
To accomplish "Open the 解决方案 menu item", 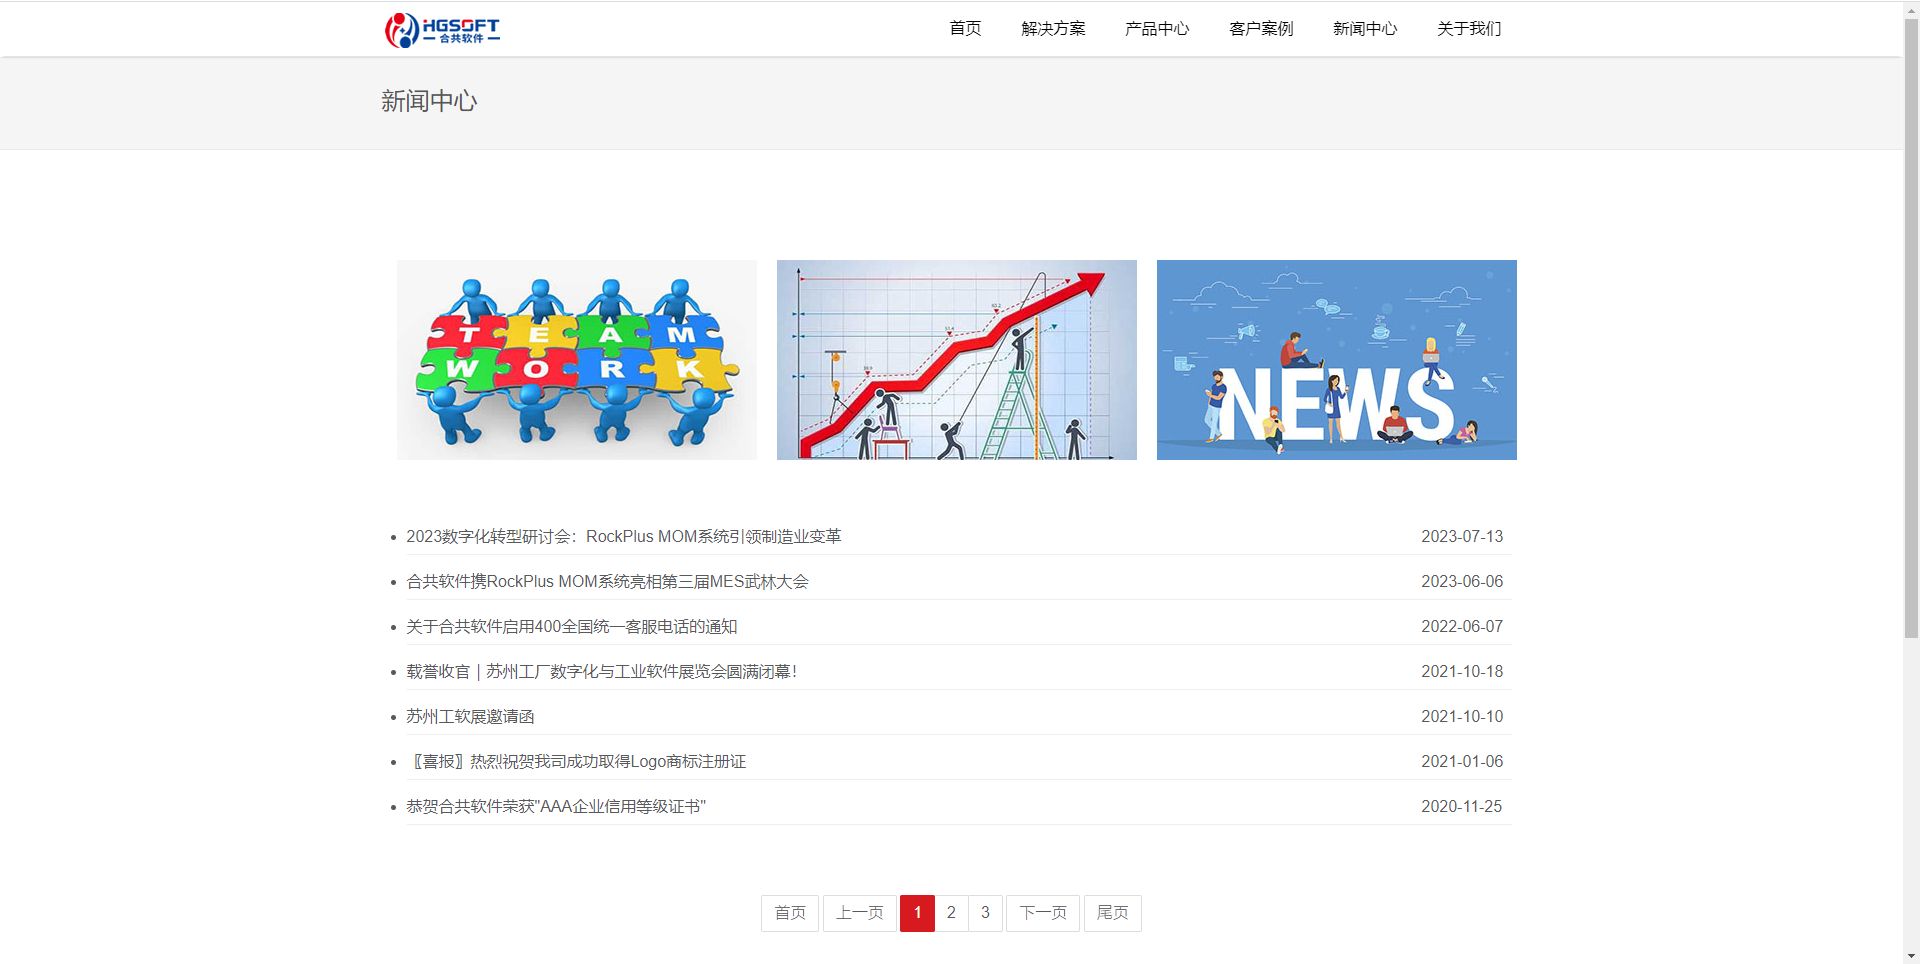I will (1053, 28).
